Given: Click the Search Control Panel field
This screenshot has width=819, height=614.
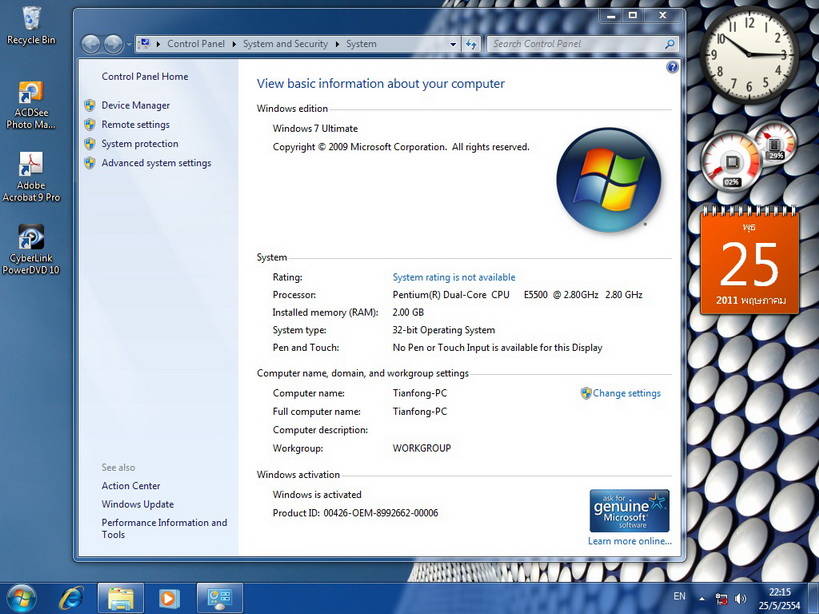Looking at the screenshot, I should (x=577, y=44).
